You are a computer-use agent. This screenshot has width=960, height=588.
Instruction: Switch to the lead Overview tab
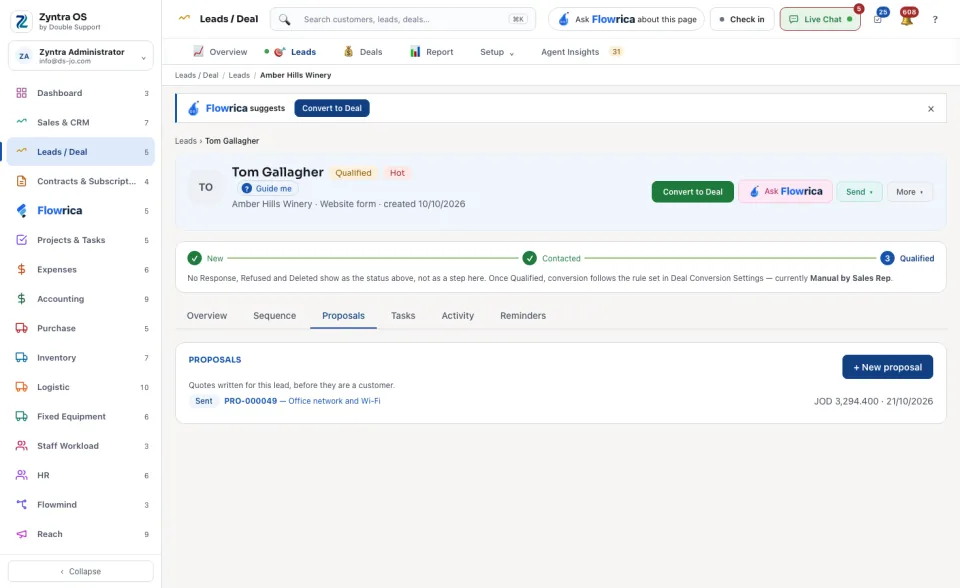point(207,315)
